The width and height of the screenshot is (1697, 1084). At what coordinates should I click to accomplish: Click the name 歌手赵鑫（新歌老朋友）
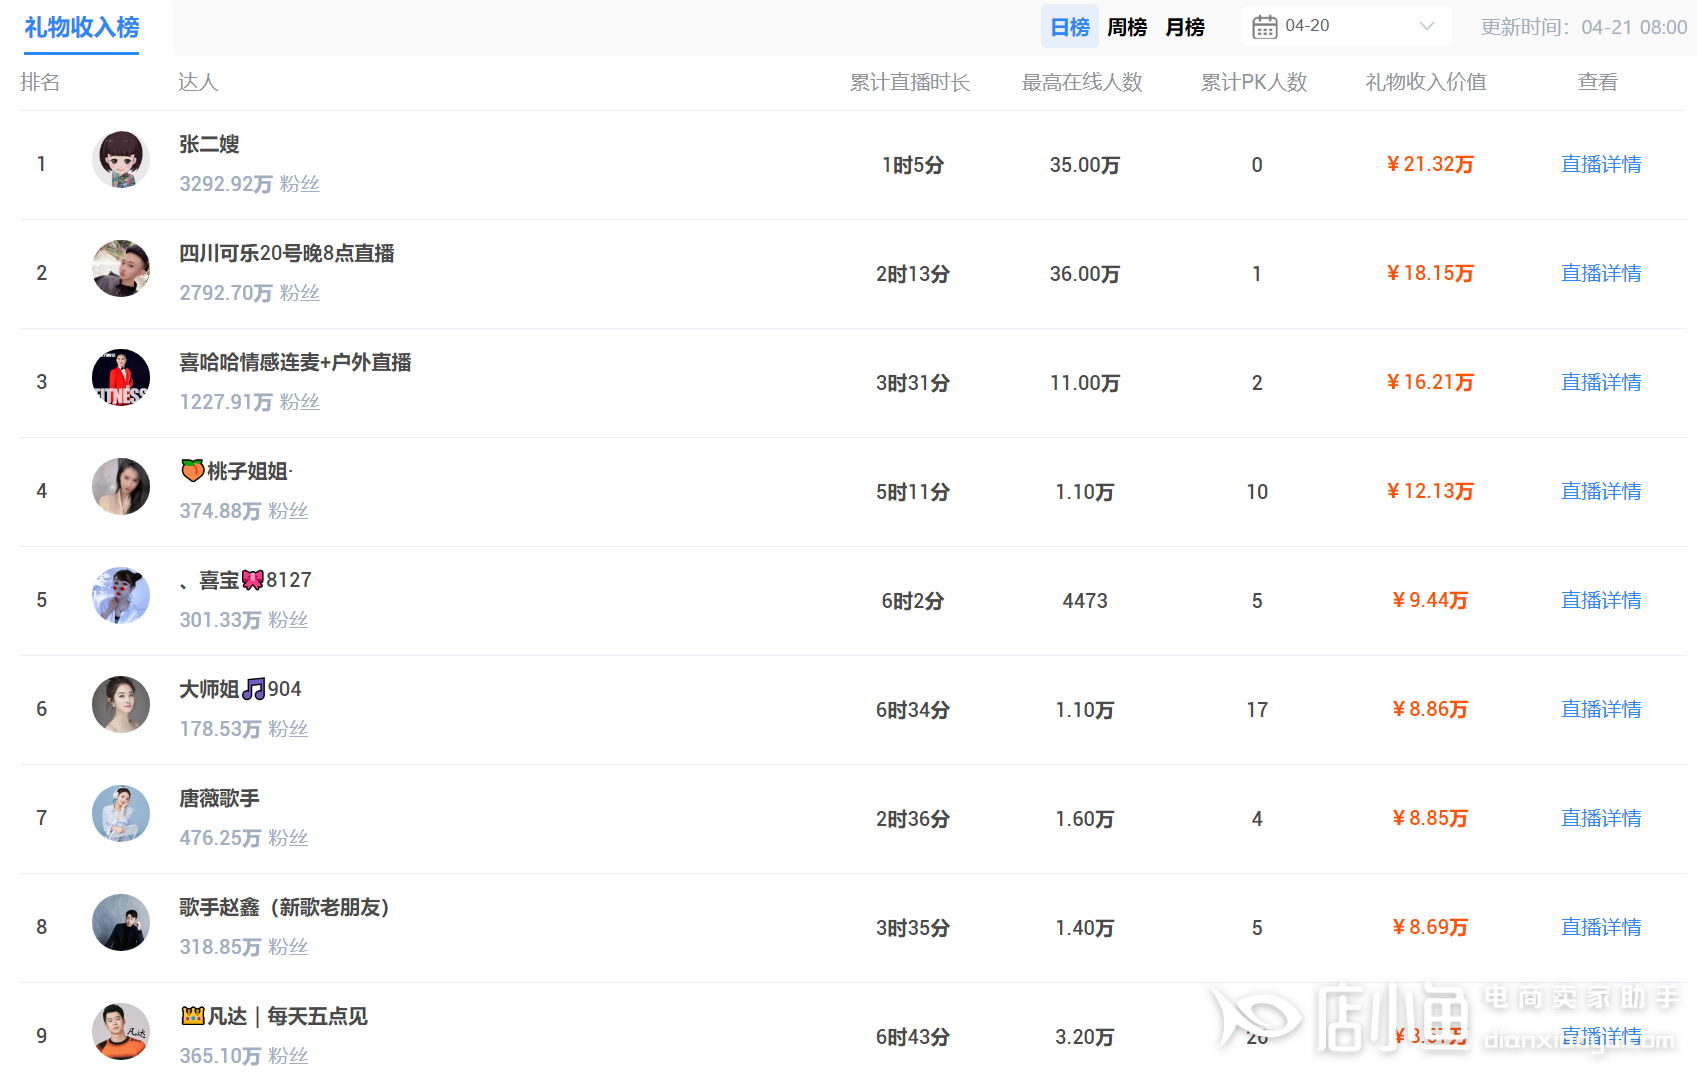[x=284, y=907]
